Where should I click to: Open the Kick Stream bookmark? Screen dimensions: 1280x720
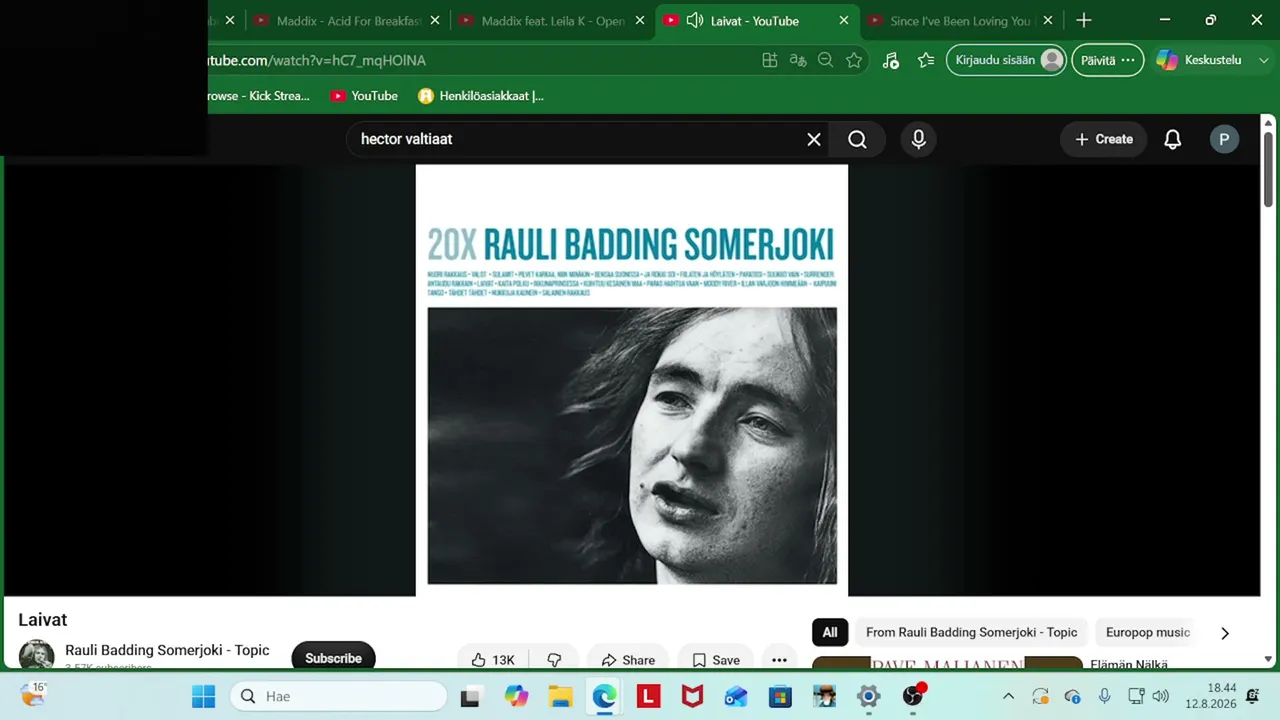pyautogui.click(x=258, y=96)
